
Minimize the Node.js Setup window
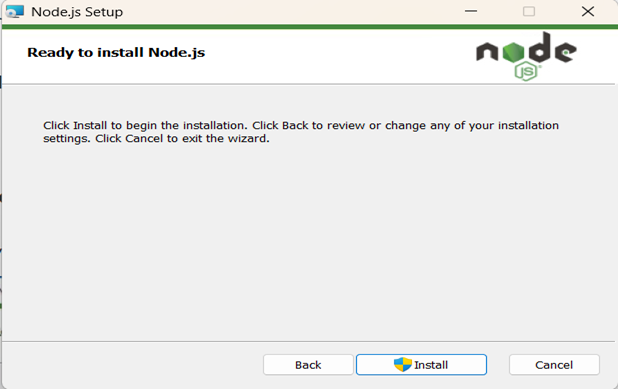(471, 11)
